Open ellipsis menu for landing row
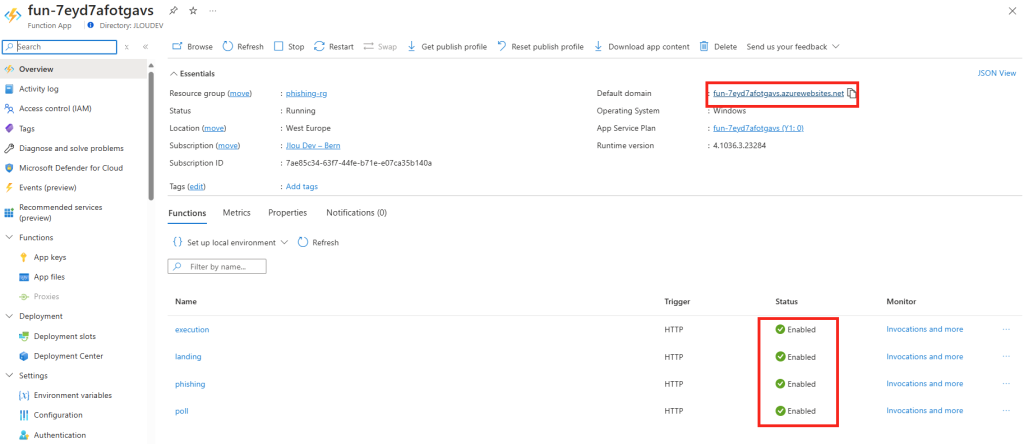 pos(1006,357)
